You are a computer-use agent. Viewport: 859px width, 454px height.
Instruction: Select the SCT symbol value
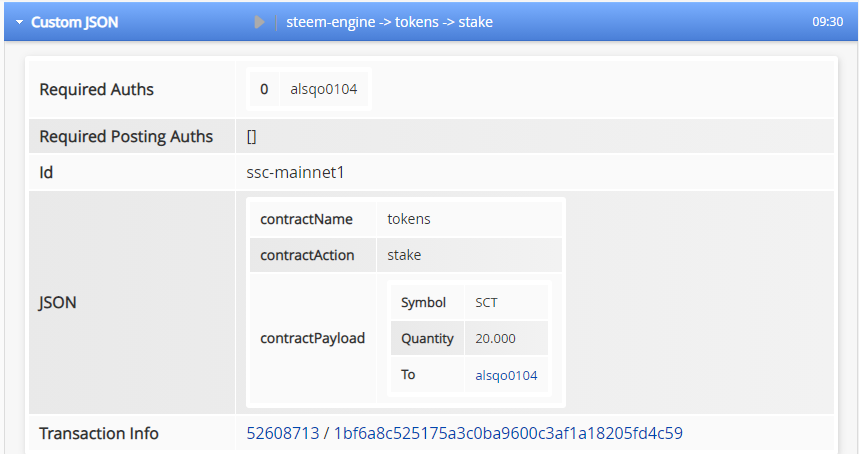point(486,303)
